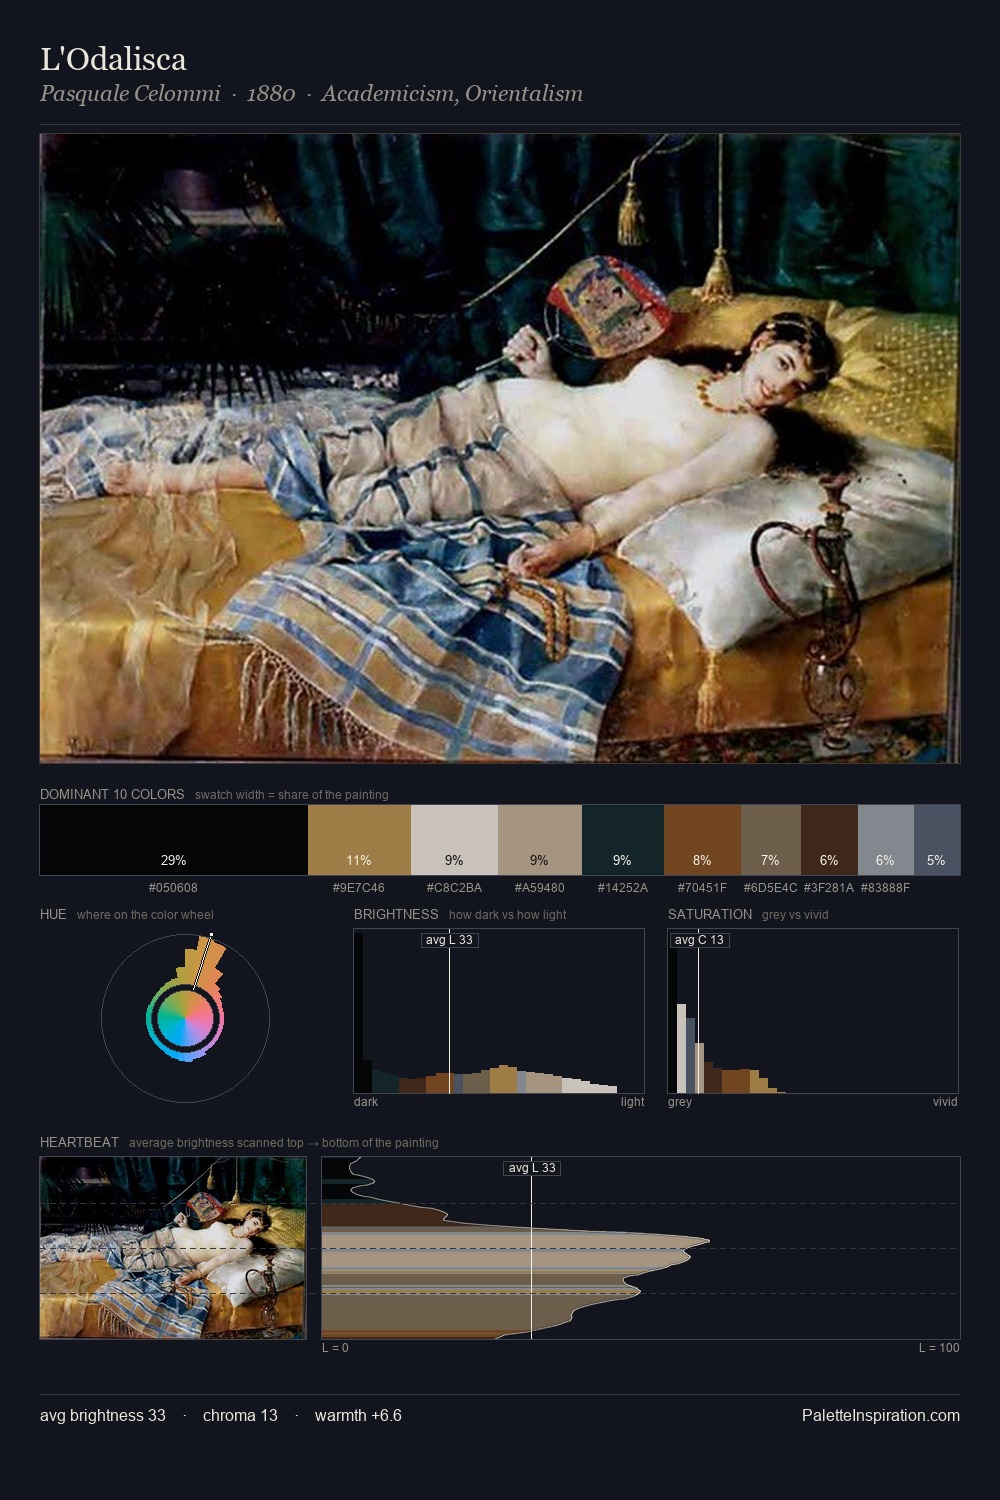Open the main L'Odalisca painting image

(500, 448)
